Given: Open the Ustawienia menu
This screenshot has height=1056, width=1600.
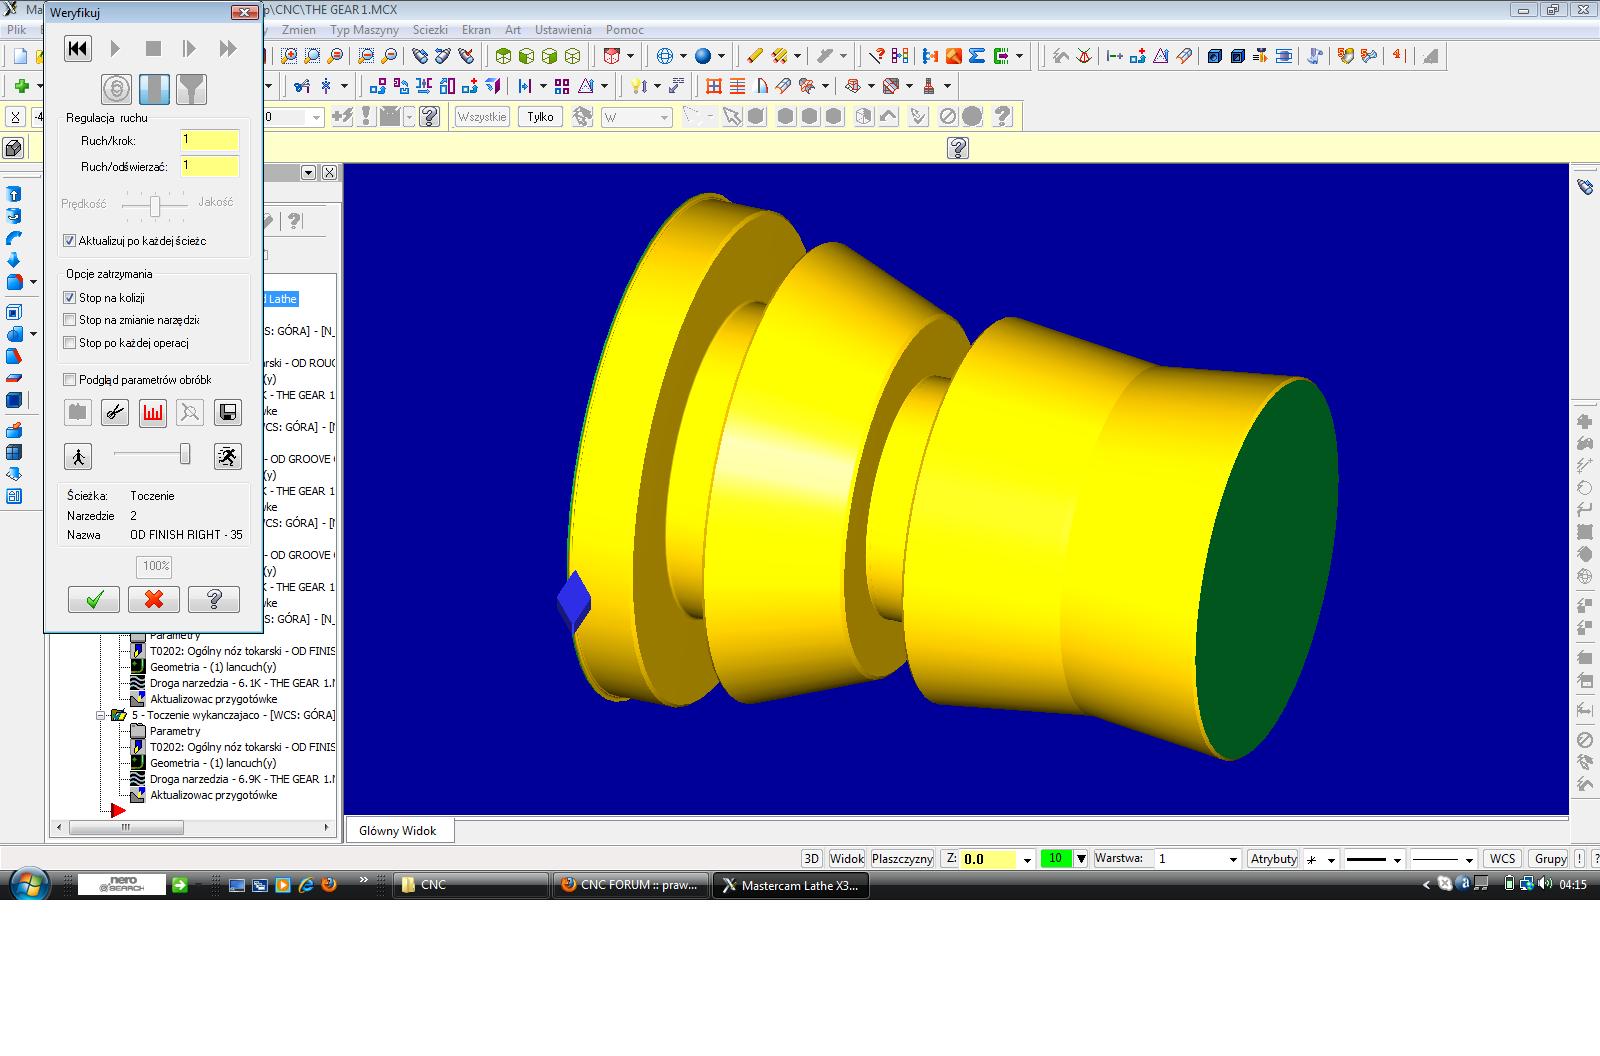Looking at the screenshot, I should point(563,30).
